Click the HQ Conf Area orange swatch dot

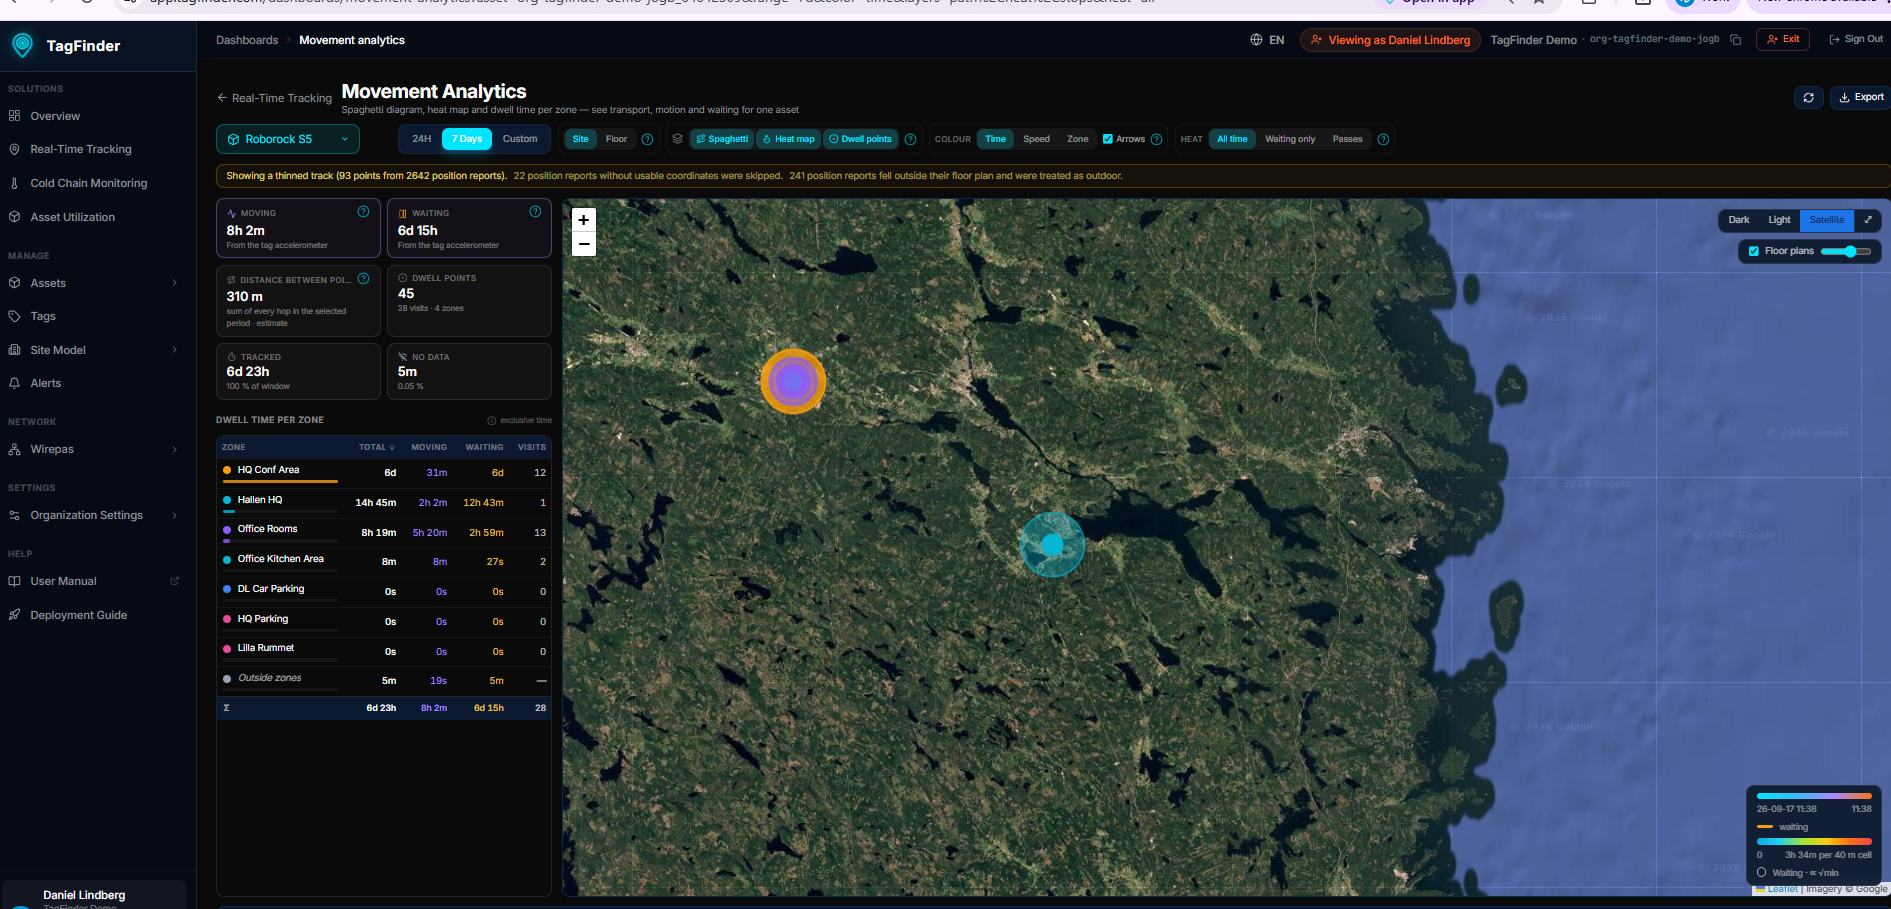tap(227, 470)
